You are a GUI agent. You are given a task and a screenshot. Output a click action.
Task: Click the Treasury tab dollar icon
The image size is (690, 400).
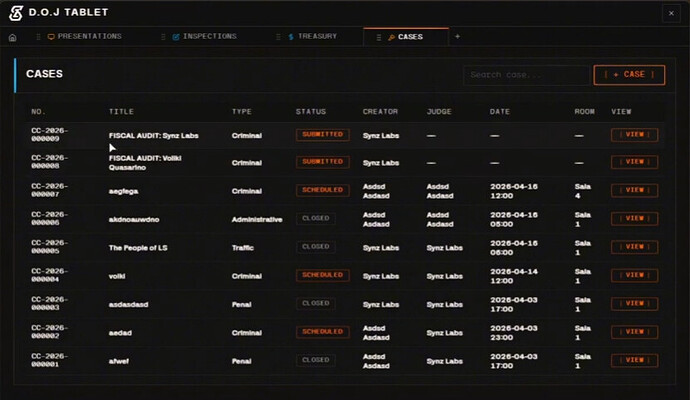click(291, 37)
